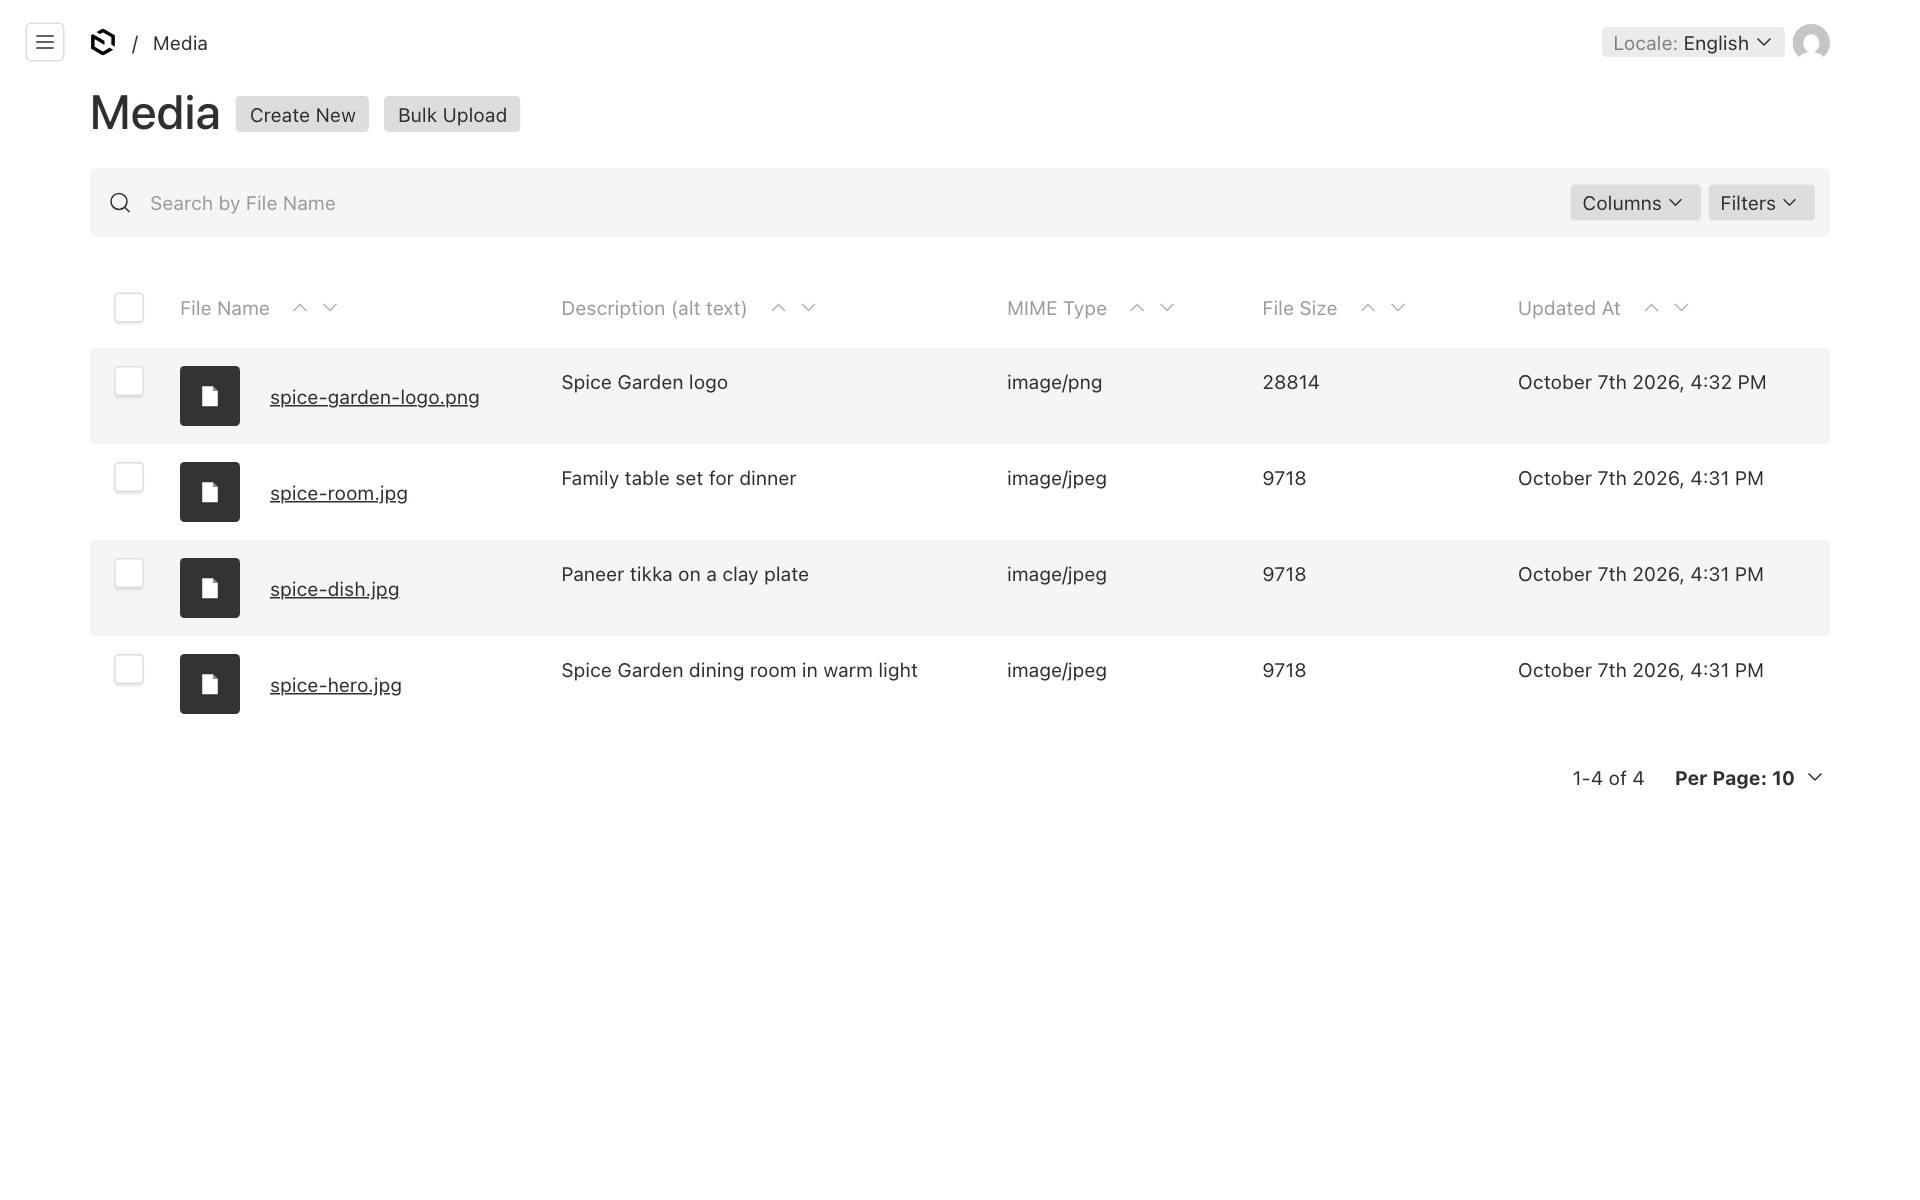1920x1200 pixels.
Task: Open spice-dish.jpg file link
Action: point(334,589)
